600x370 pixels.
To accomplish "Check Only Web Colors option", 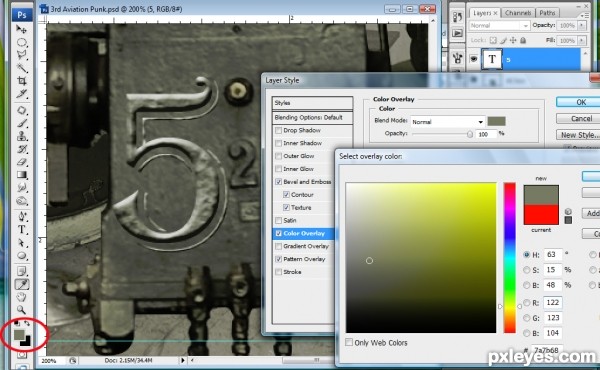I will coord(349,342).
